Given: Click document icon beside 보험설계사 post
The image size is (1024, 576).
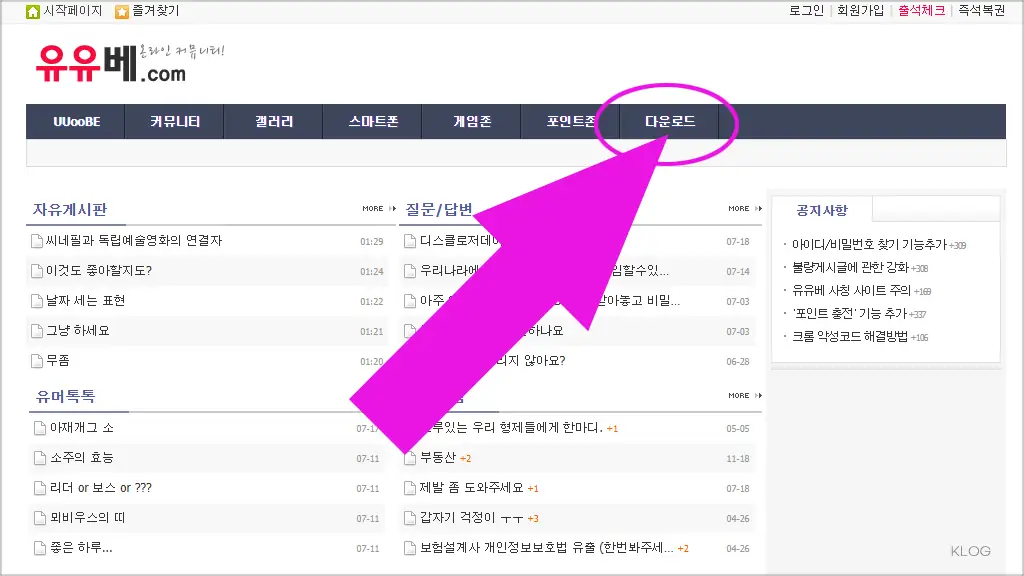Looking at the screenshot, I should pyautogui.click(x=410, y=549).
